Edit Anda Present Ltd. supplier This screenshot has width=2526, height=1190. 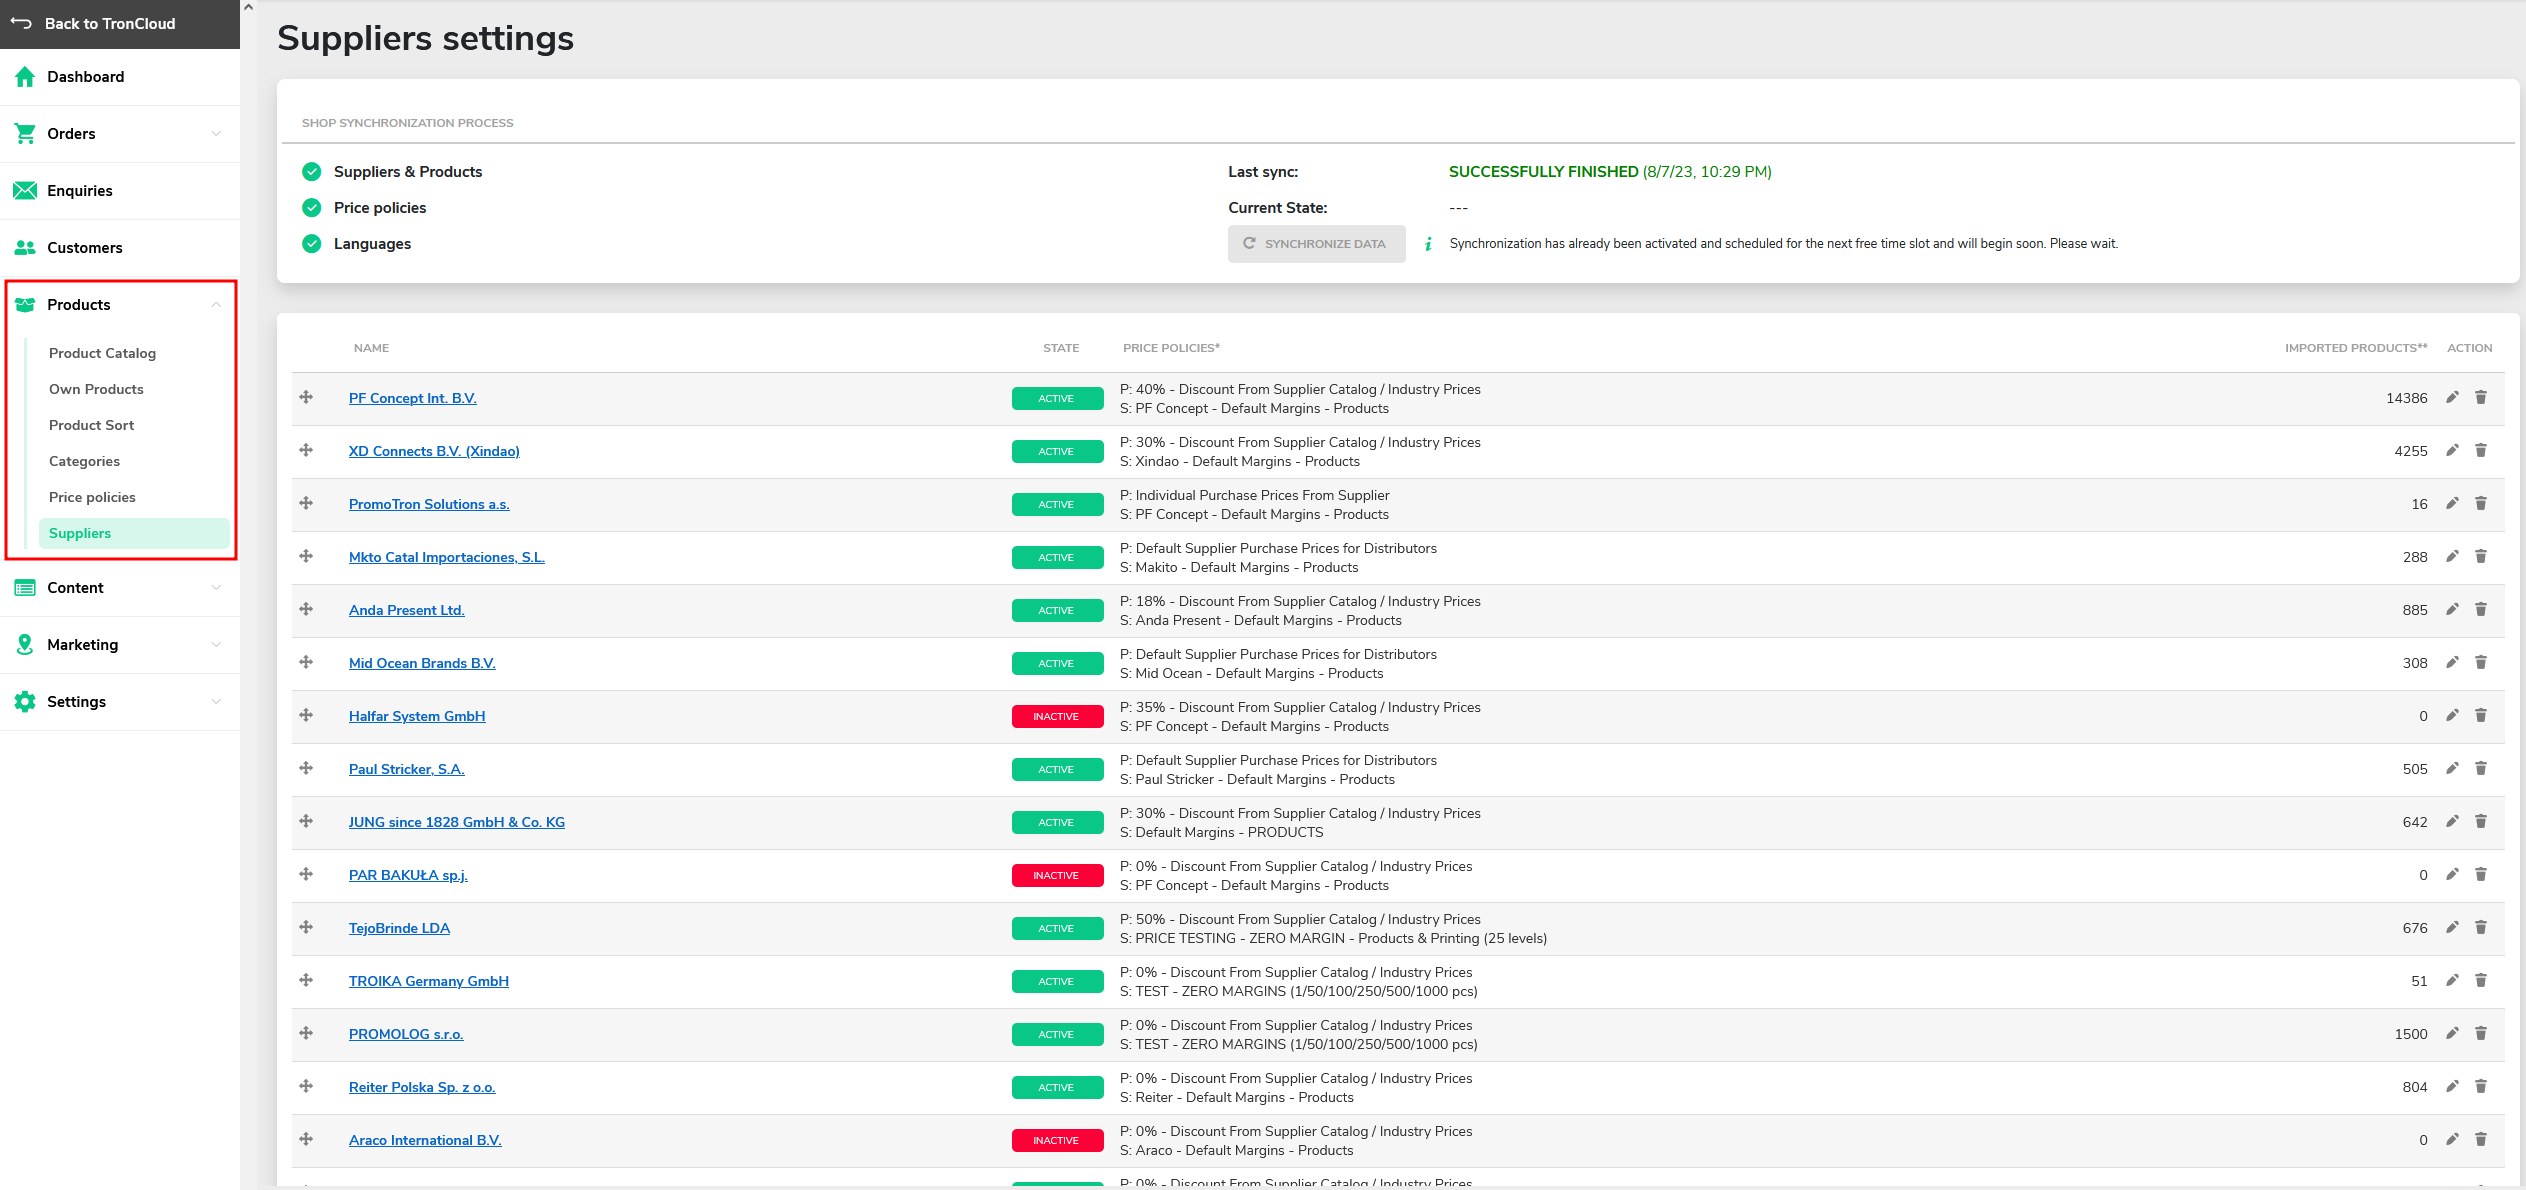tap(2452, 610)
